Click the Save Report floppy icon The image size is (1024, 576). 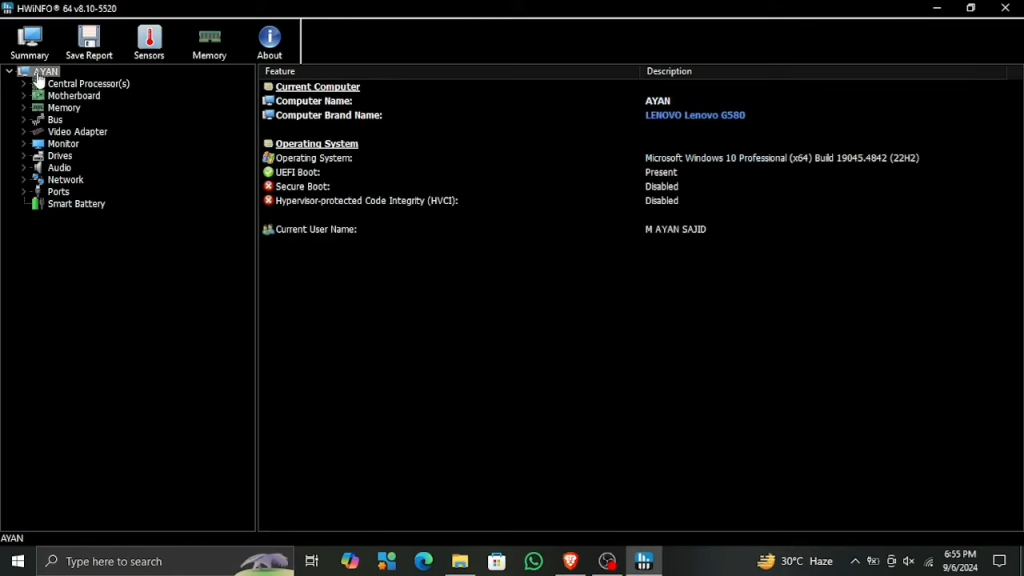[89, 42]
